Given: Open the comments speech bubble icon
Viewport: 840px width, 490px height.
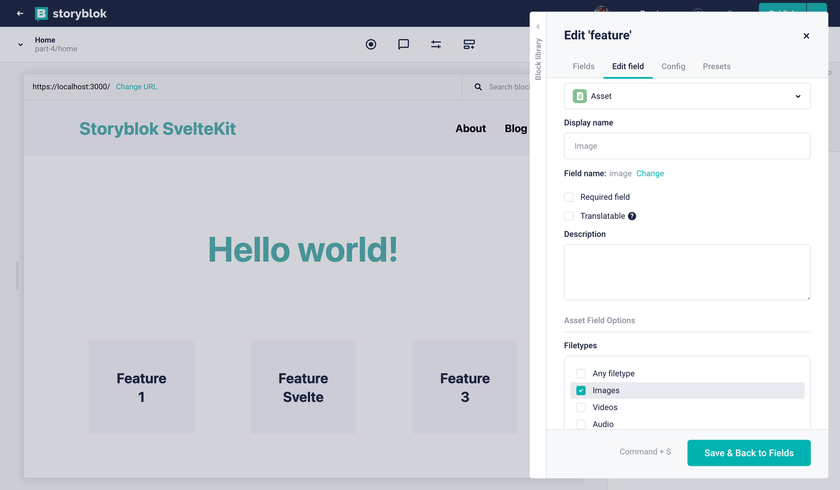Looking at the screenshot, I should pyautogui.click(x=403, y=44).
